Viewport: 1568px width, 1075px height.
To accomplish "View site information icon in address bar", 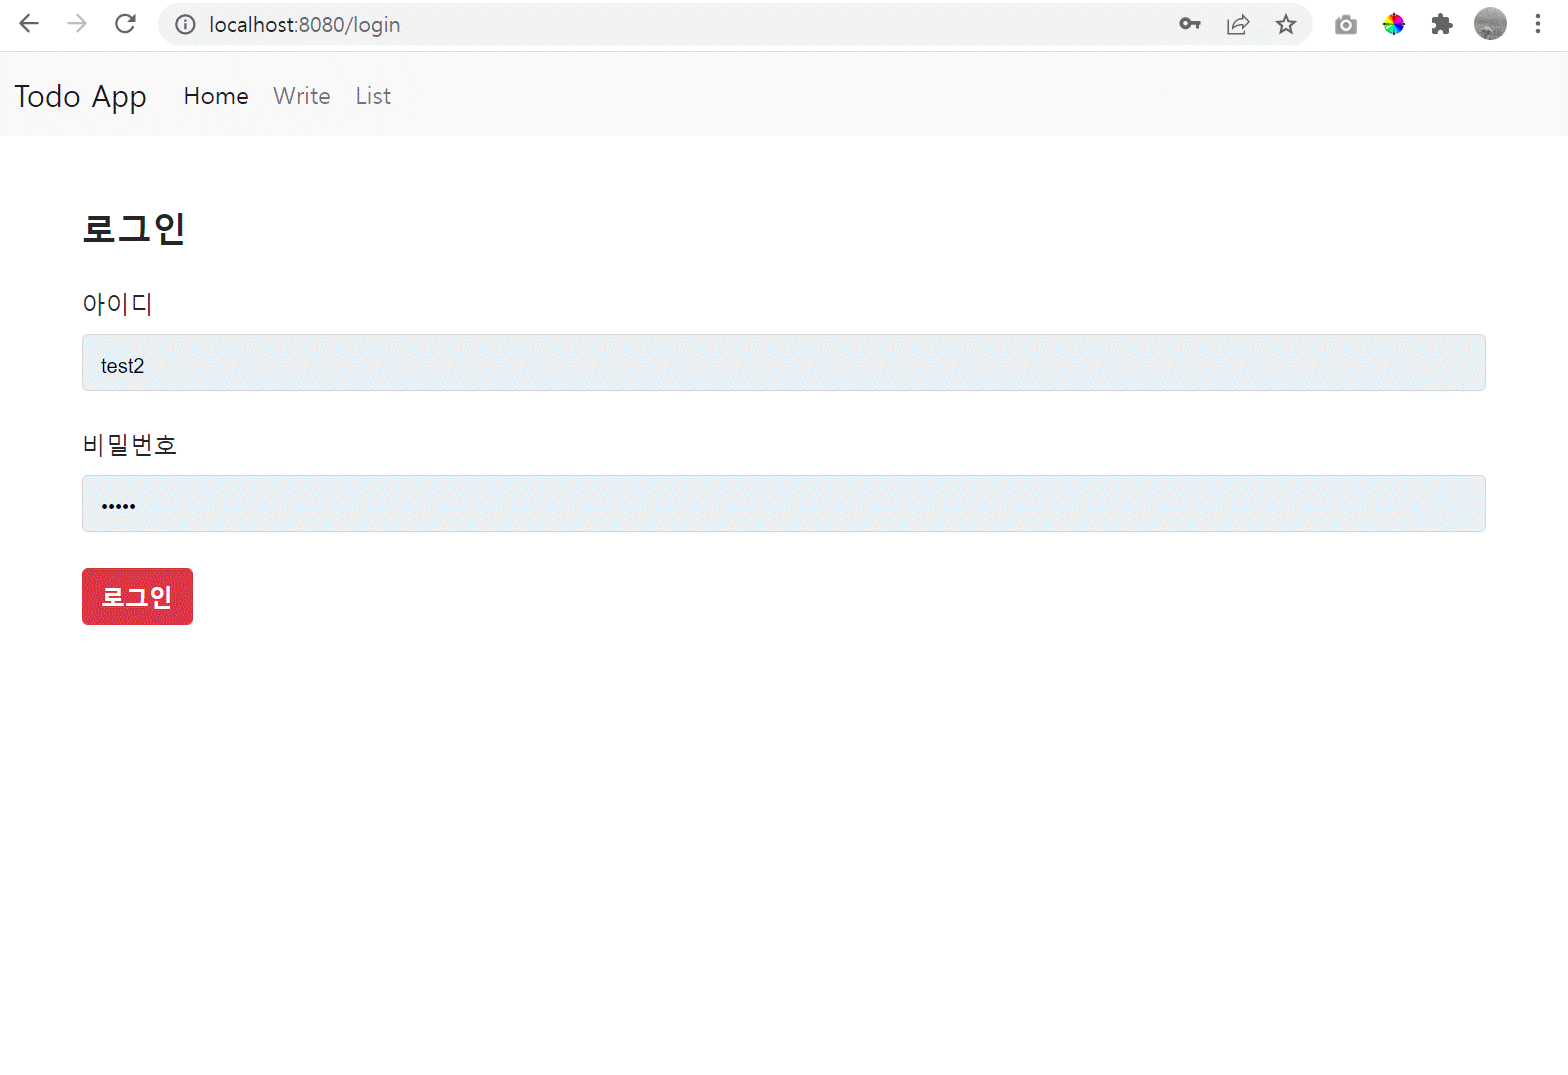I will tap(185, 25).
